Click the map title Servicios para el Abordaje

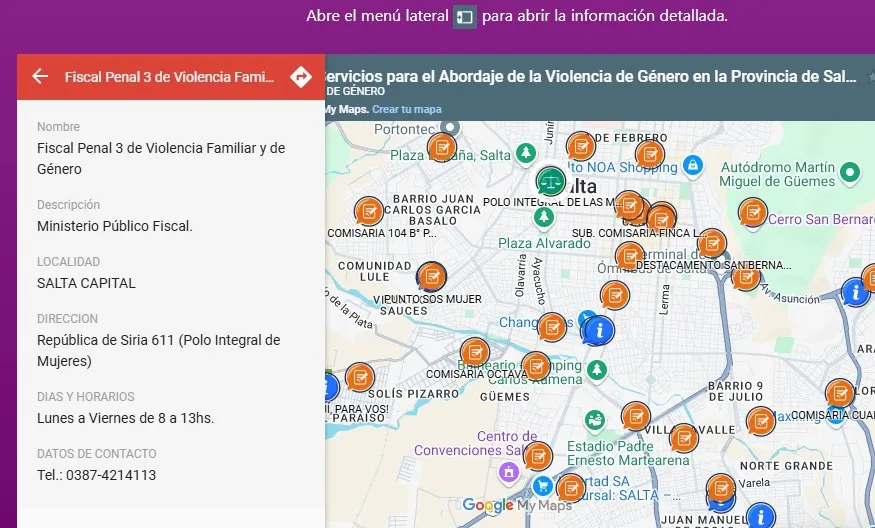tap(591, 76)
